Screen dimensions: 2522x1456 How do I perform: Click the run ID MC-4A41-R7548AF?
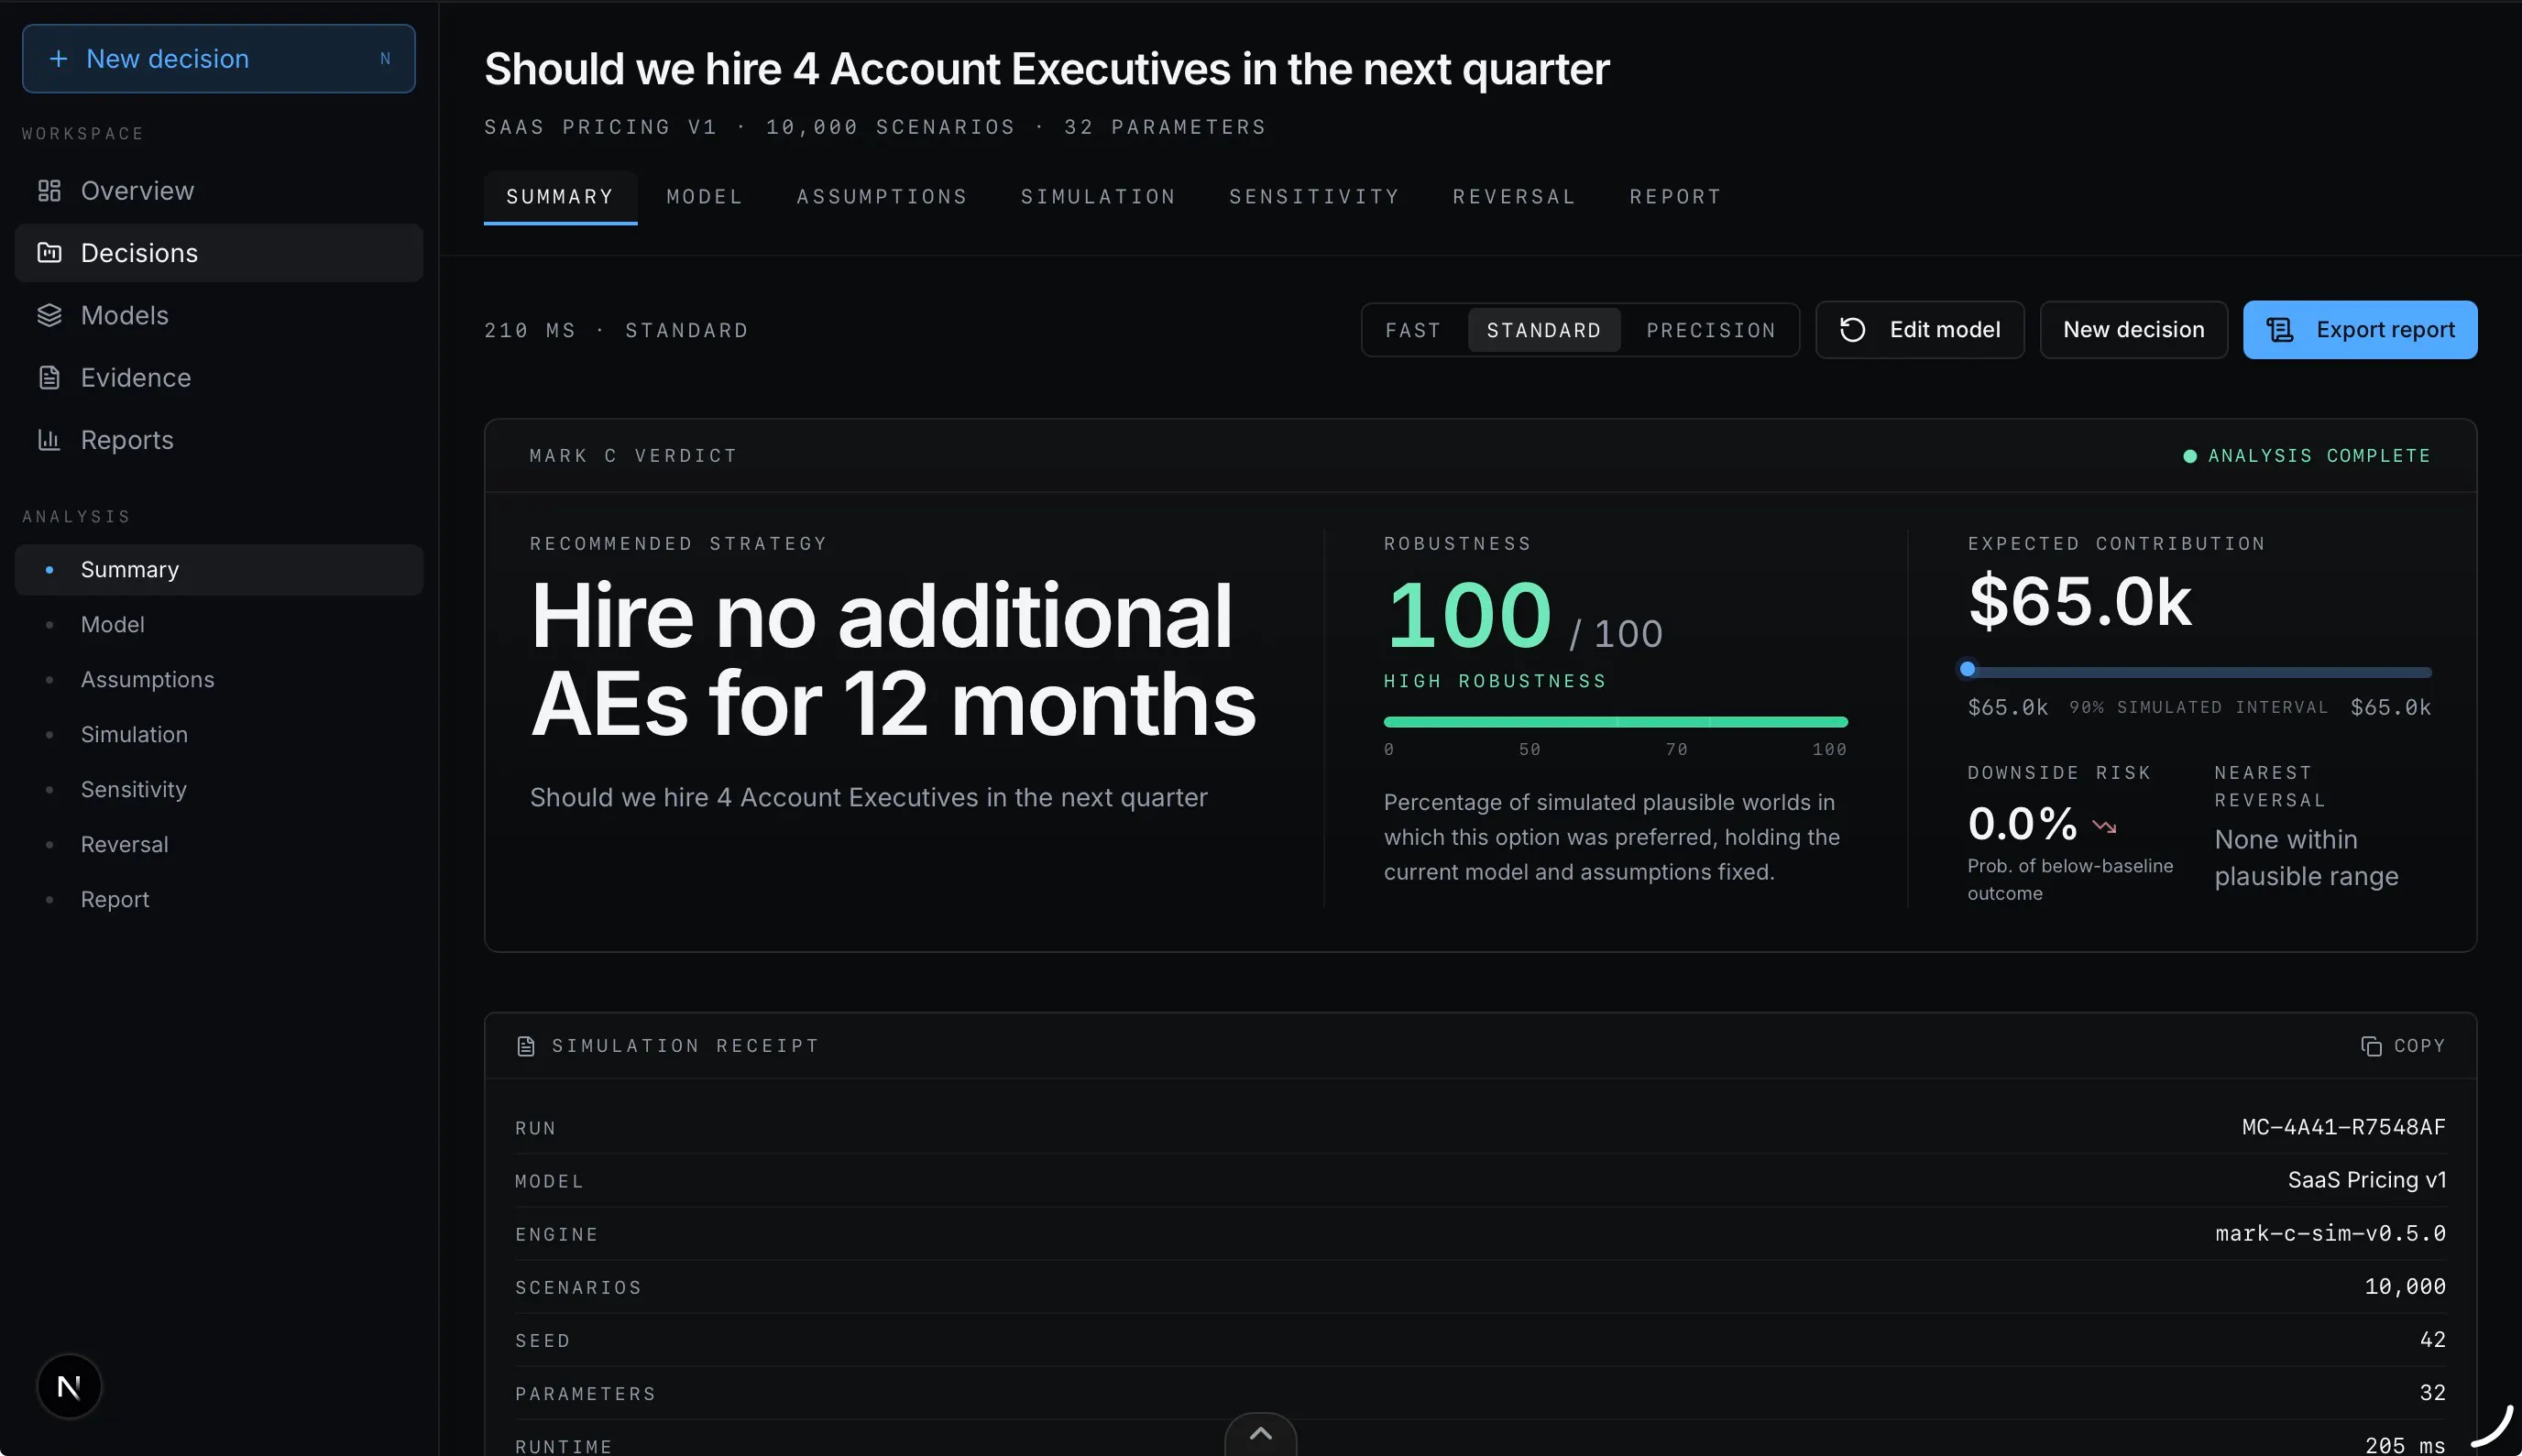click(x=2343, y=1128)
